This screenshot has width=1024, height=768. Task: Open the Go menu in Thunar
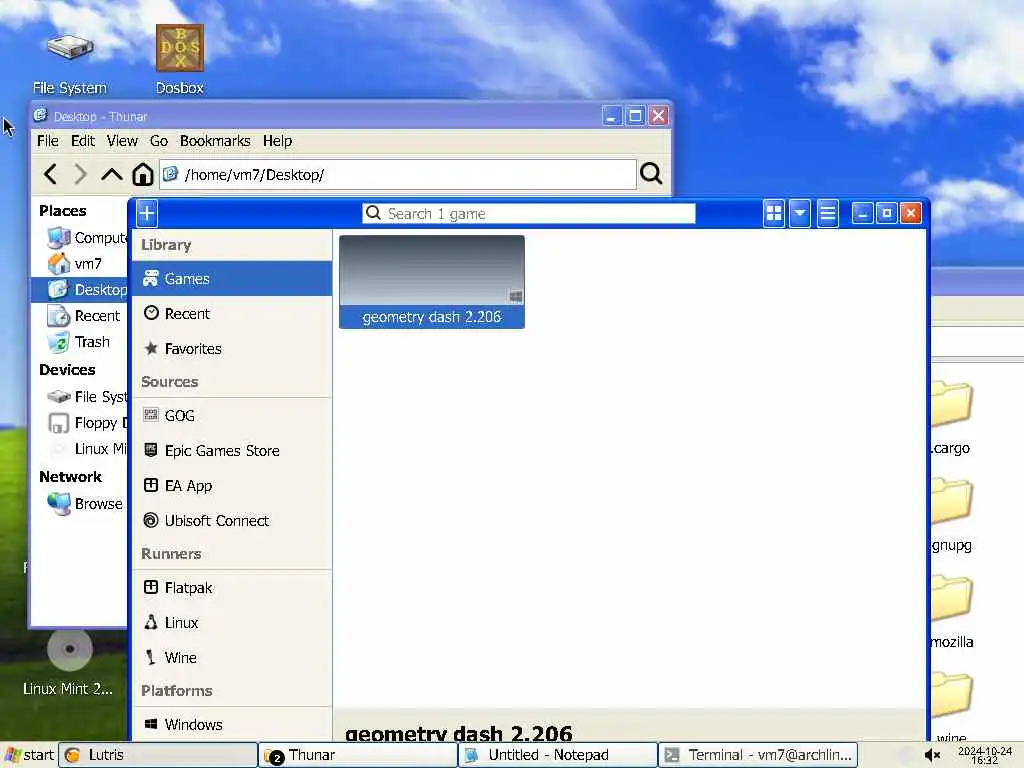tap(159, 141)
